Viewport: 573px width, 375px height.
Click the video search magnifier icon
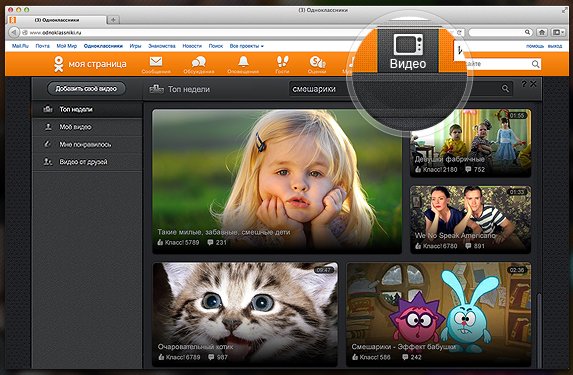505,88
